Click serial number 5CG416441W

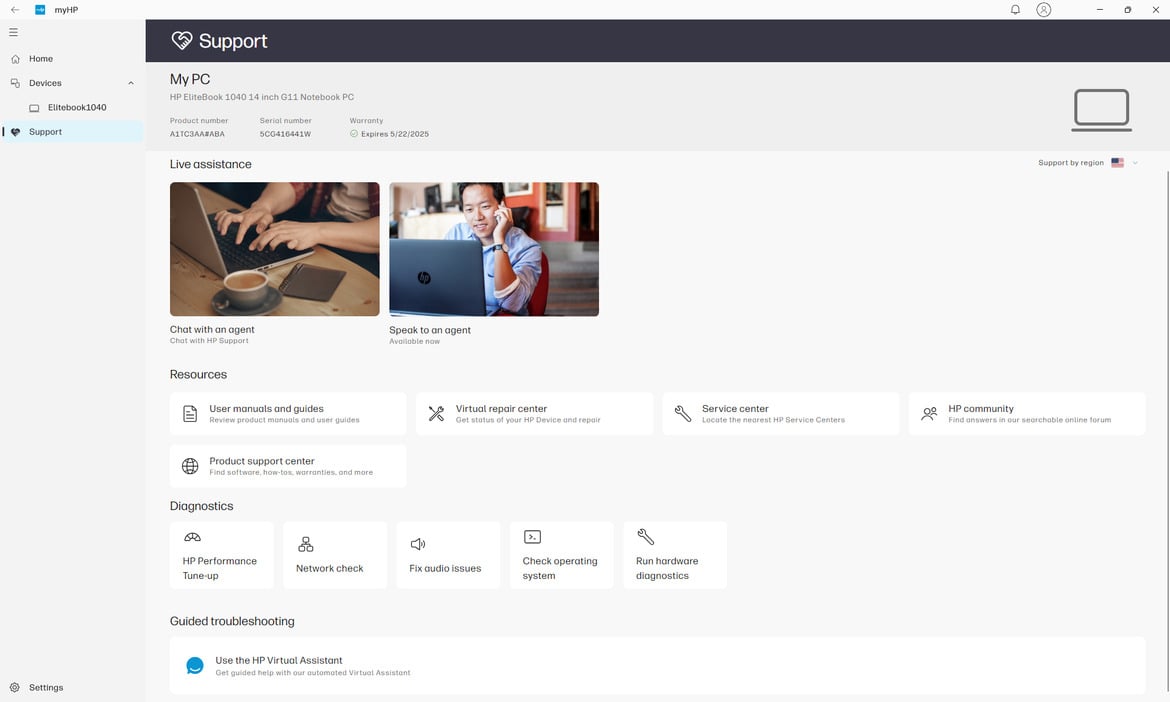285,134
